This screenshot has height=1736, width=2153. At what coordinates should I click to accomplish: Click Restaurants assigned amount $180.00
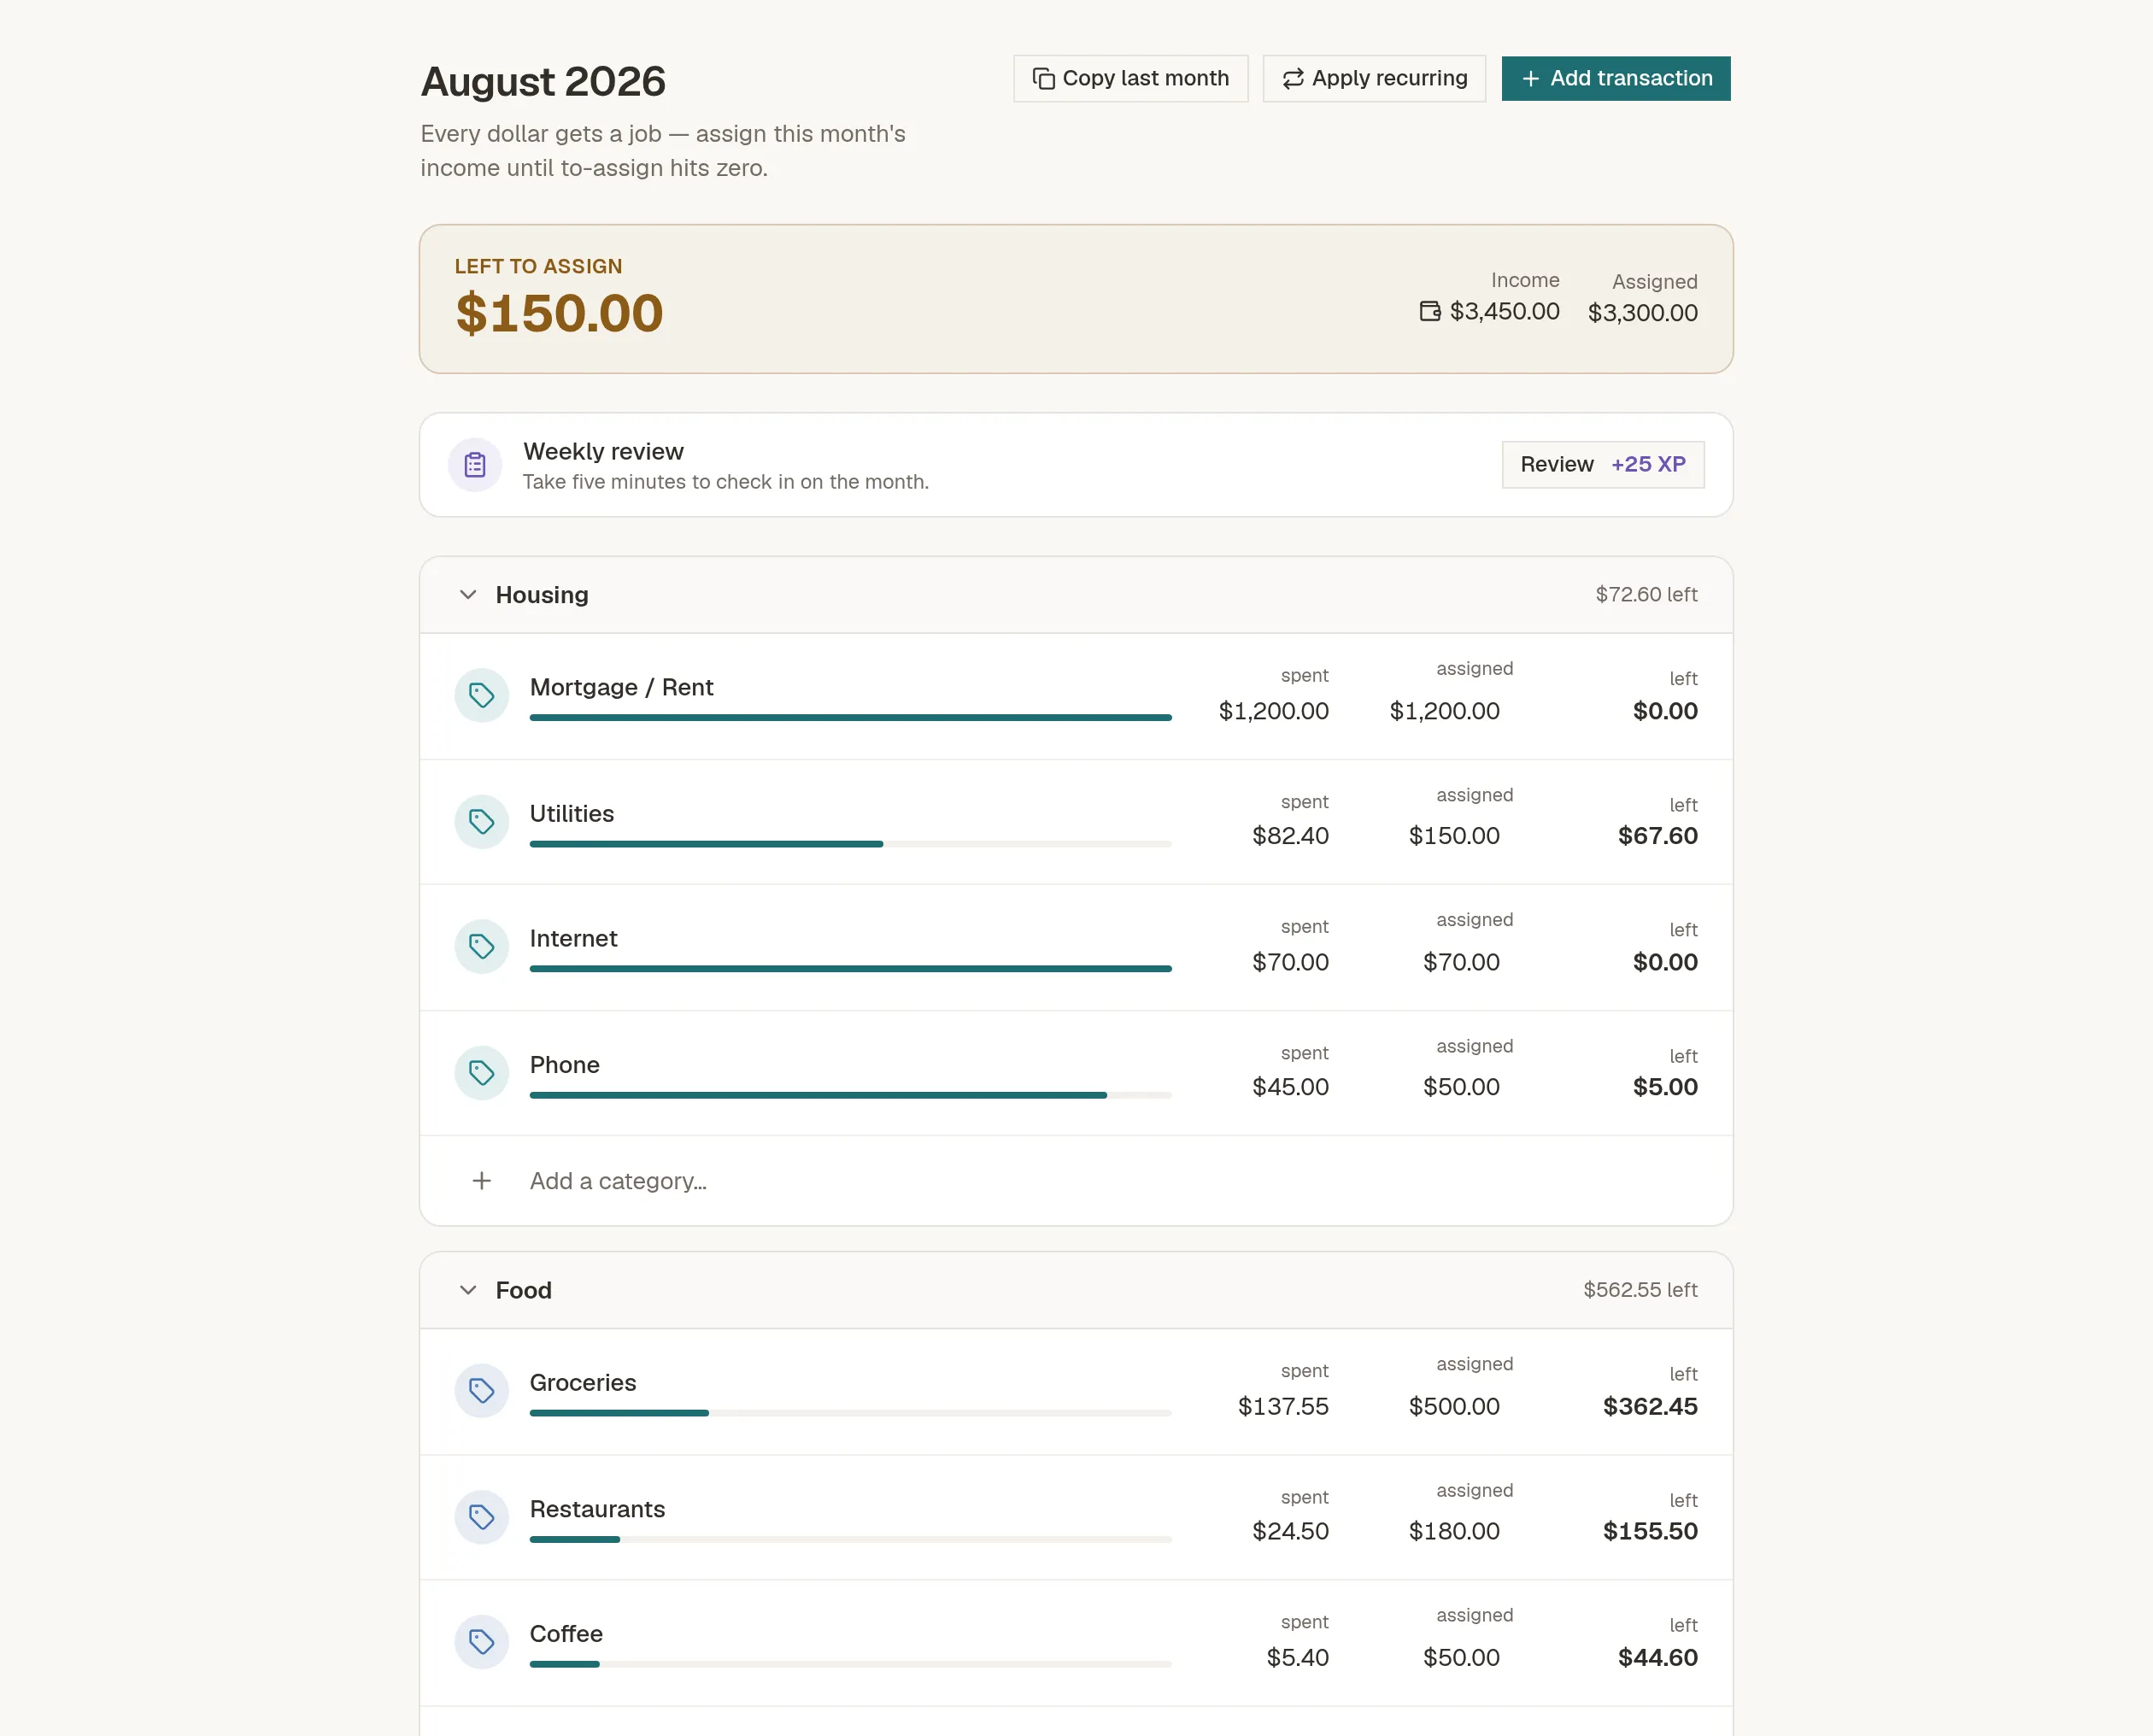pyautogui.click(x=1454, y=1531)
